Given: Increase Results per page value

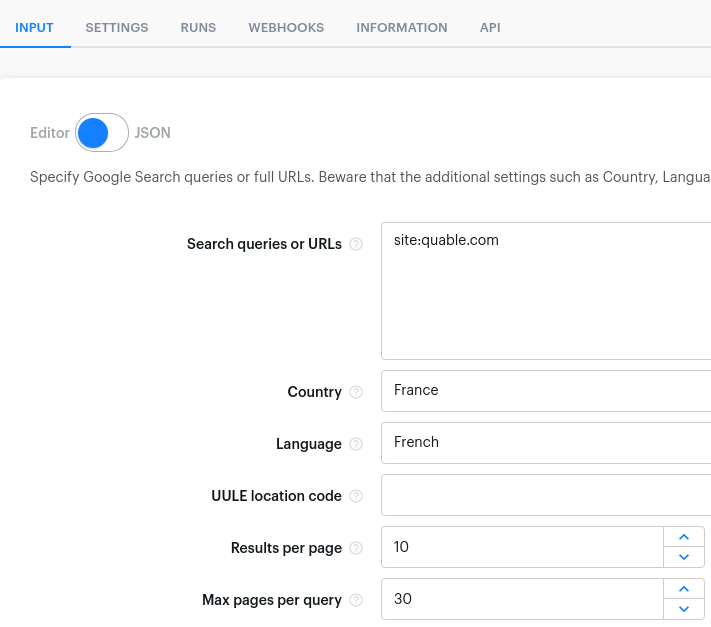Looking at the screenshot, I should (684, 537).
